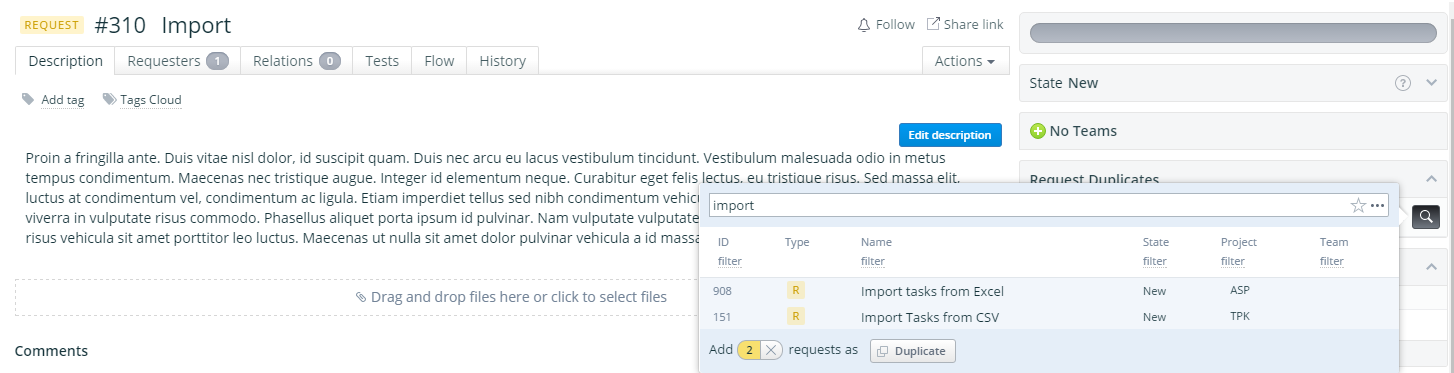Viewport: 1454px width, 373px height.
Task: Click request ID 908
Action: (x=722, y=291)
